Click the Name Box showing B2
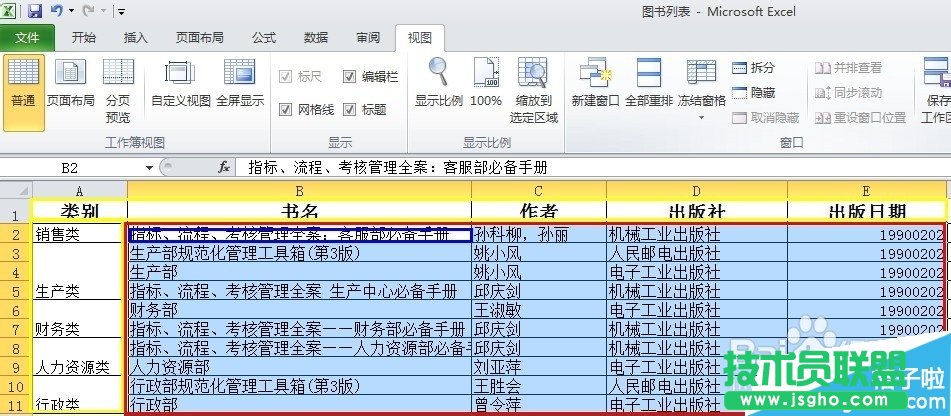 pos(70,167)
